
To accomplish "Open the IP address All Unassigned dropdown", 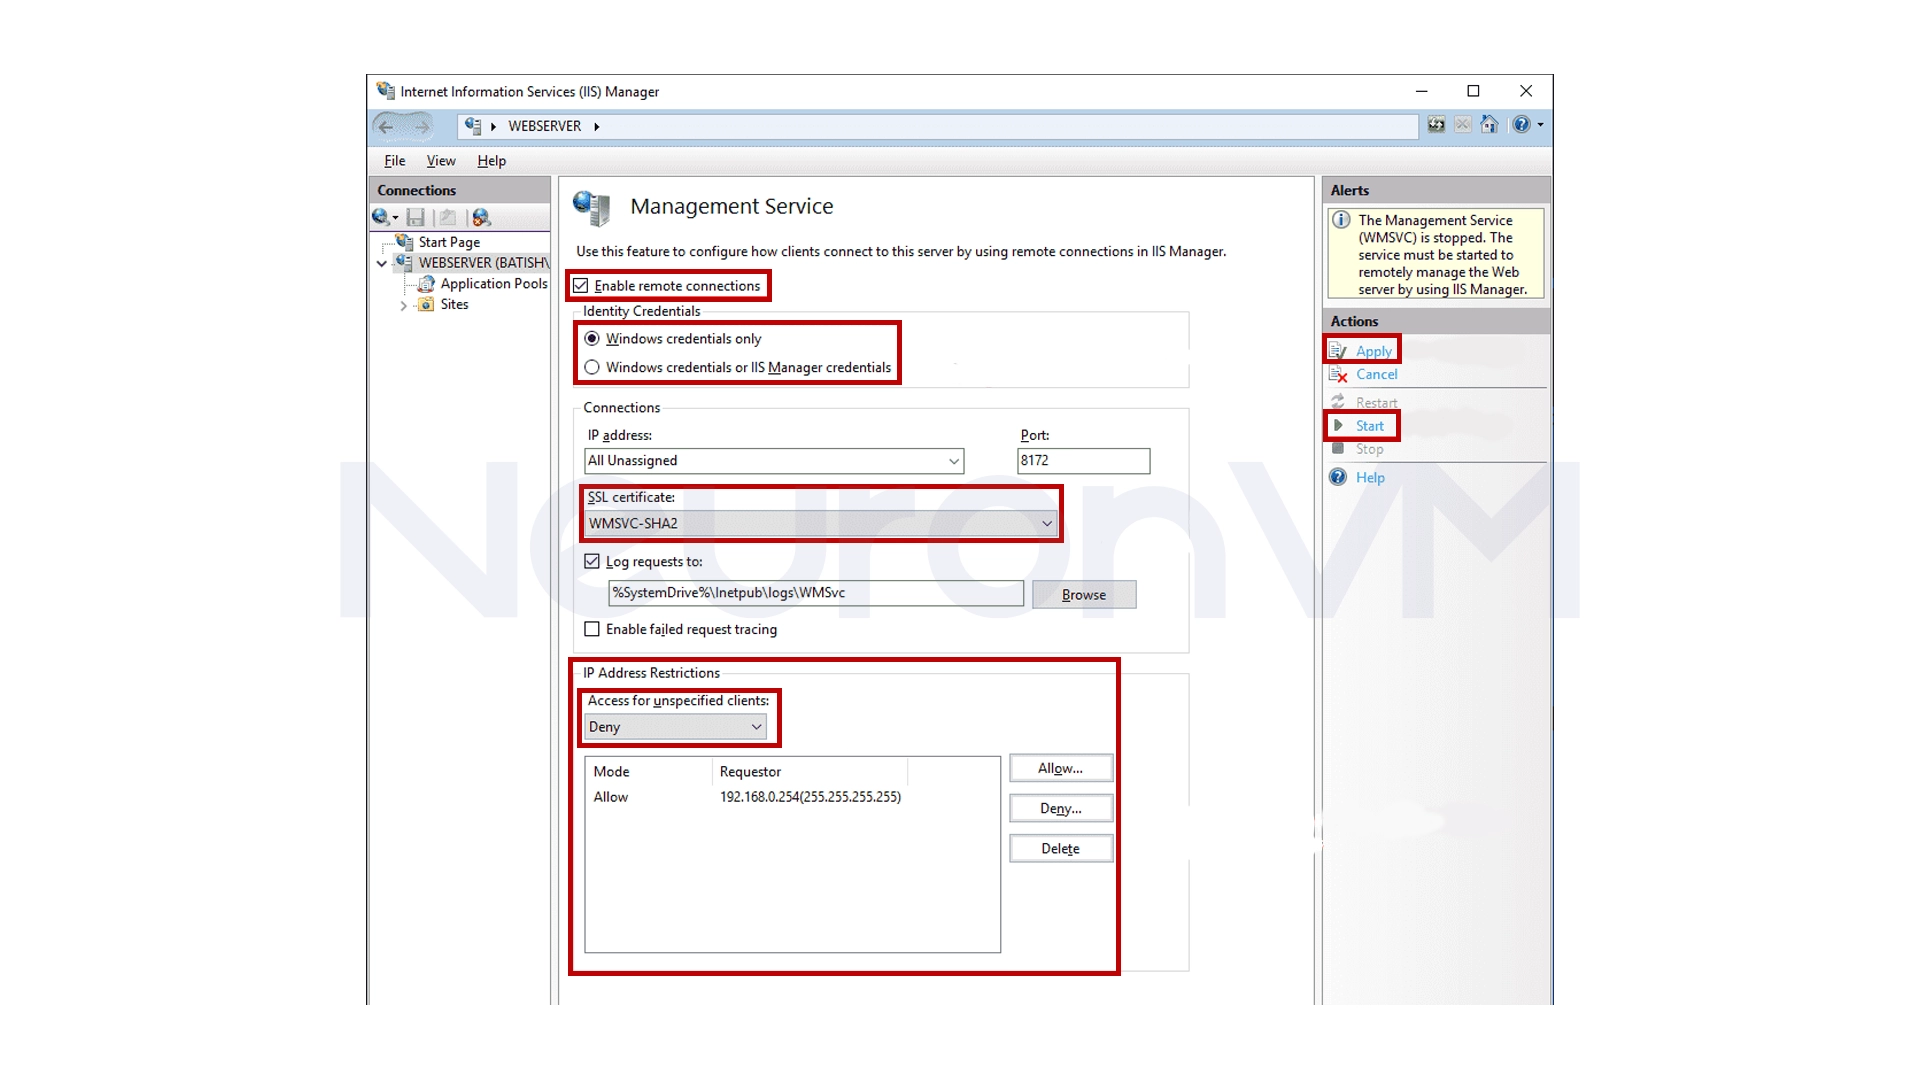I will 773,461.
